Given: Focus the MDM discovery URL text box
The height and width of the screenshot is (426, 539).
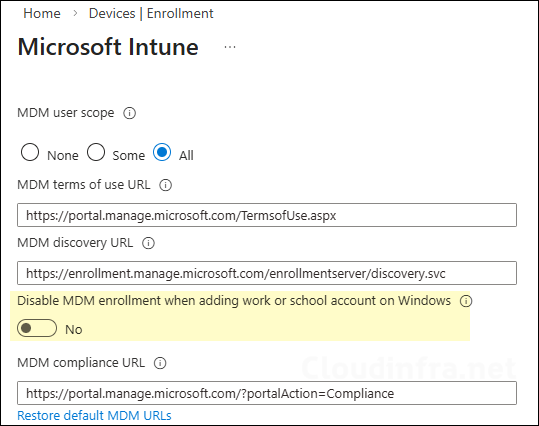Looking at the screenshot, I should [x=267, y=273].
